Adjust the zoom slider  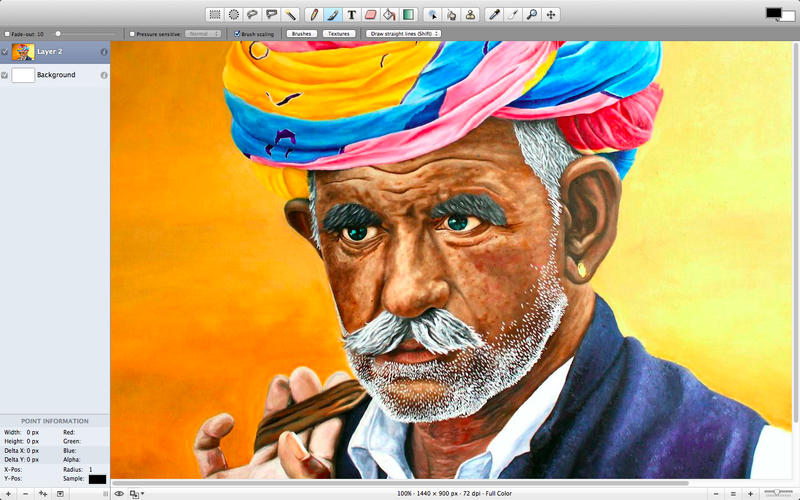coord(779,492)
